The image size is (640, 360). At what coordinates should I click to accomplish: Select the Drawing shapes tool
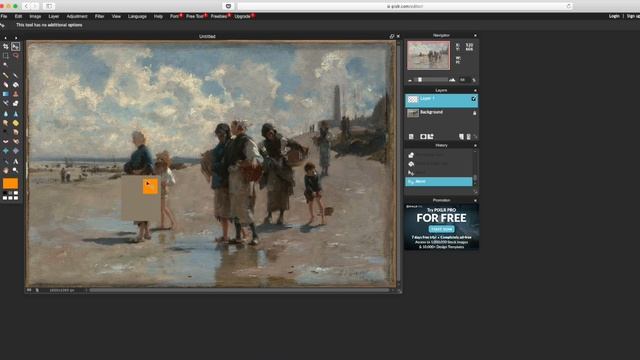click(x=16, y=104)
